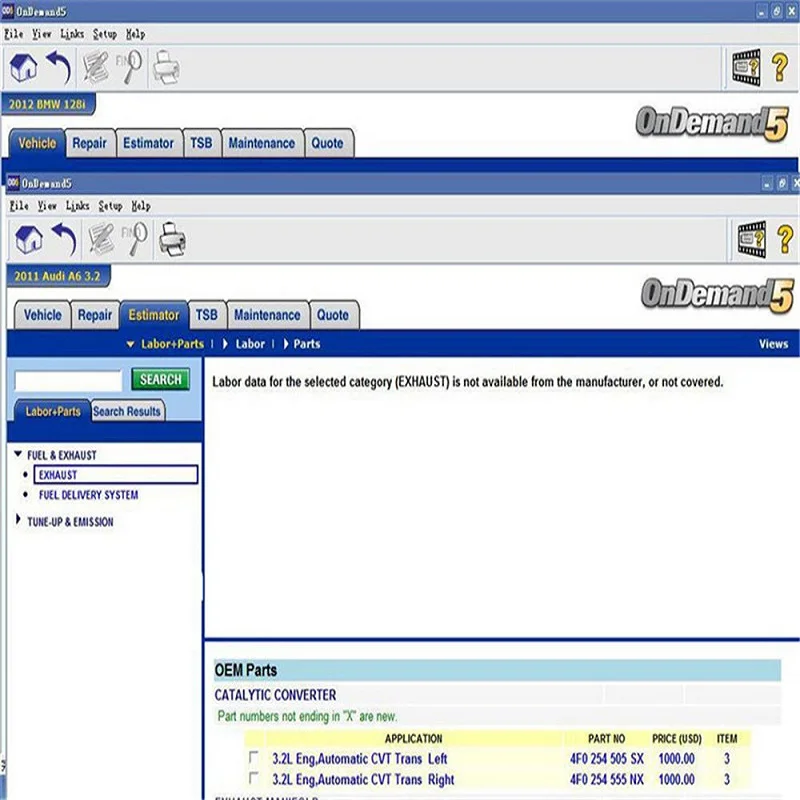Click Views link in blue bar
The image size is (800, 800).
click(x=773, y=344)
